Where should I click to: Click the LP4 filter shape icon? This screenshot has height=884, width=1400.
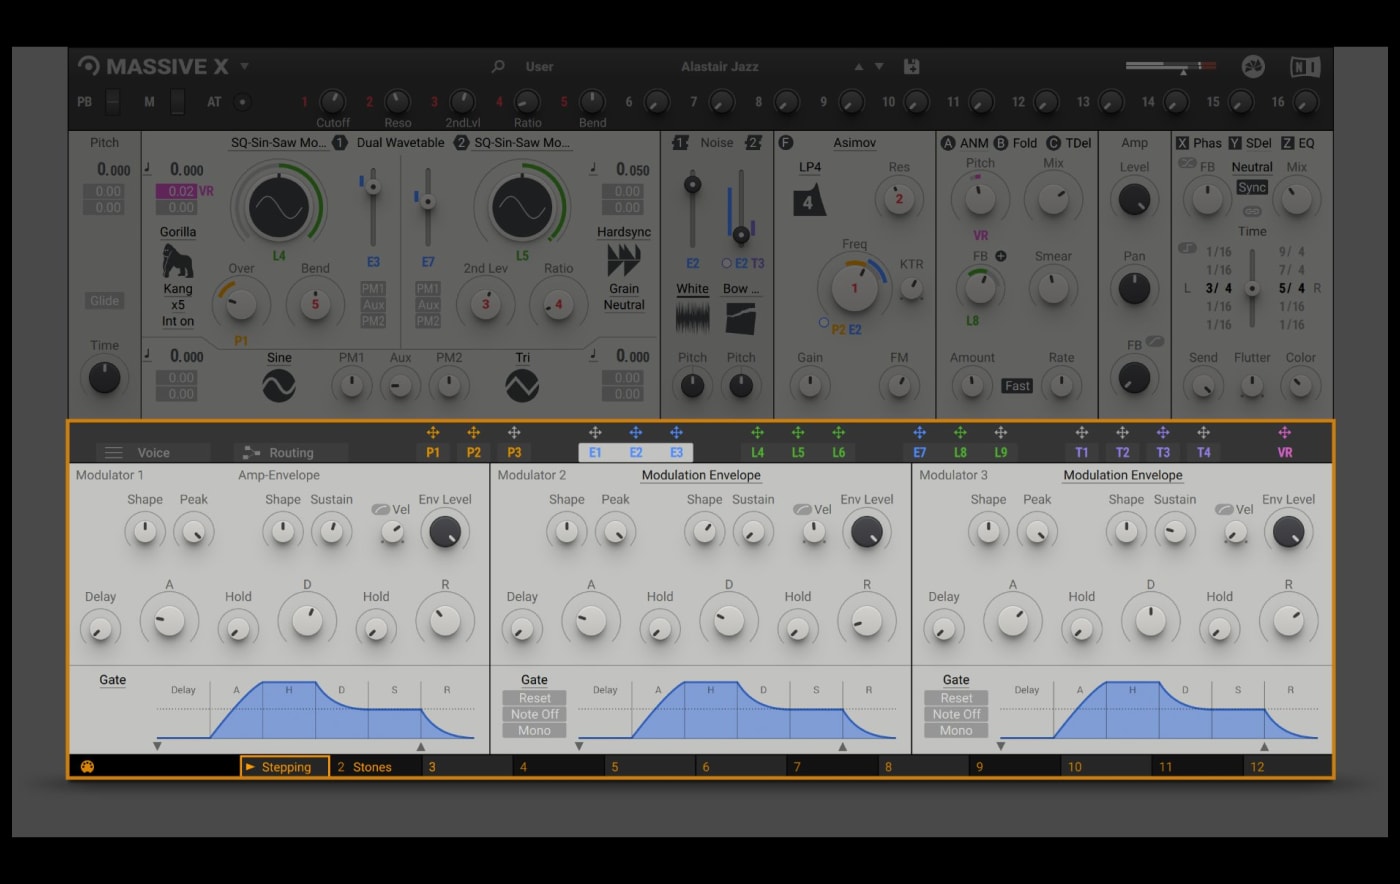pos(809,200)
